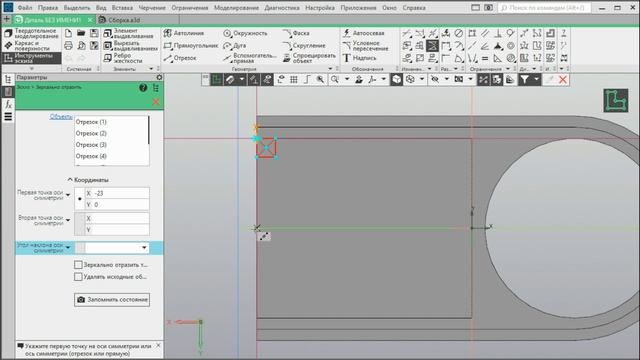Image resolution: width=640 pixels, height=360 pixels.
Task: Select the Окружность tool
Action: pyautogui.click(x=245, y=33)
